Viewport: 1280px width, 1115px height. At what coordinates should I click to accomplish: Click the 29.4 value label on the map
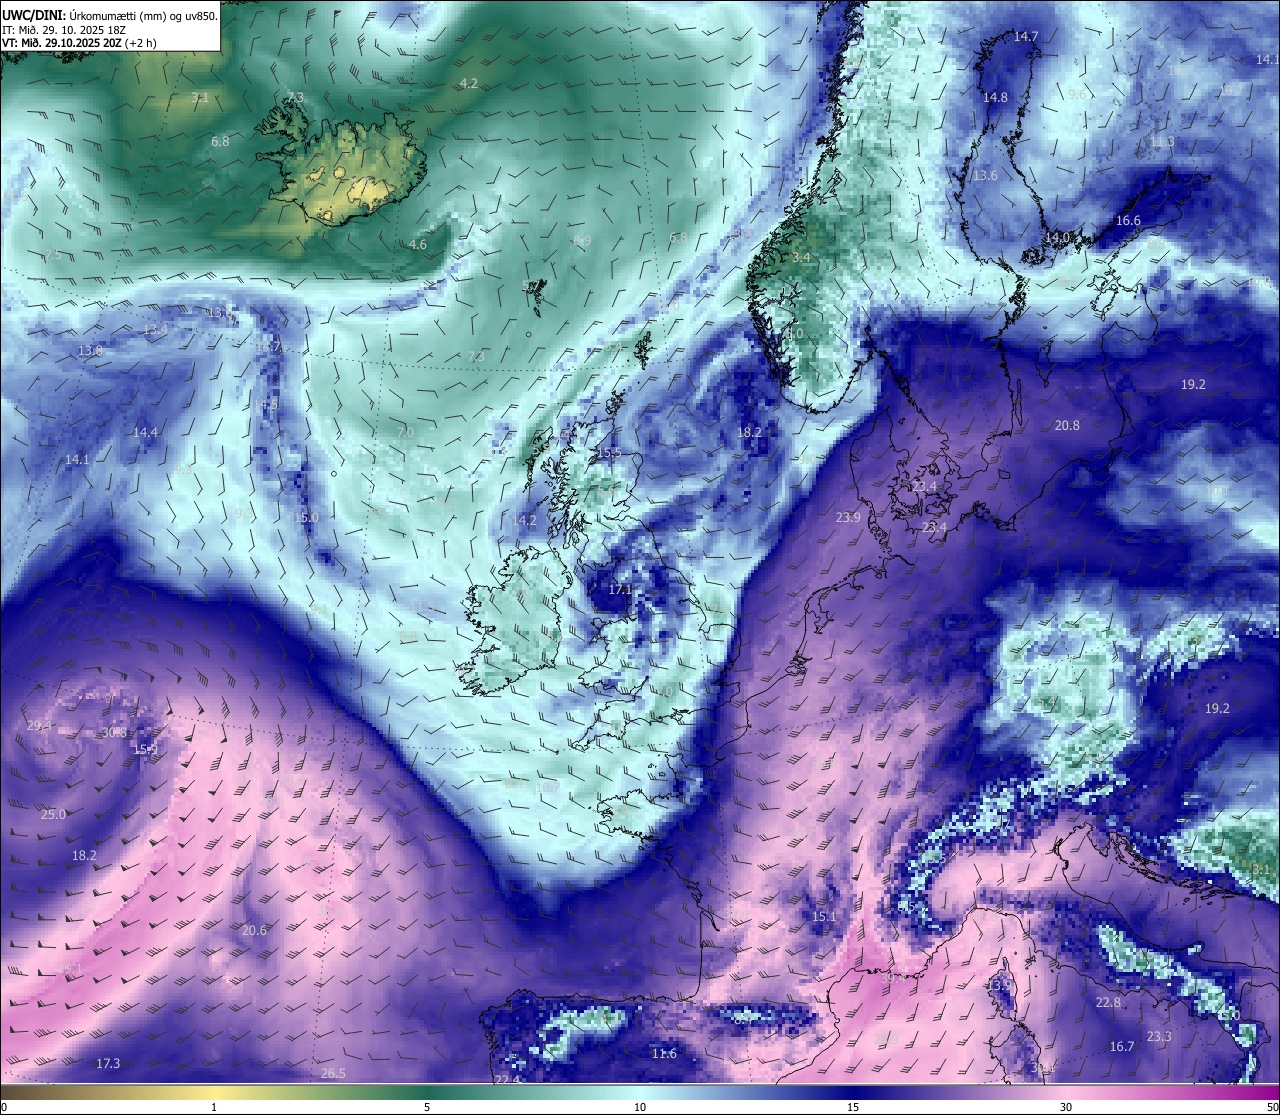(39, 726)
